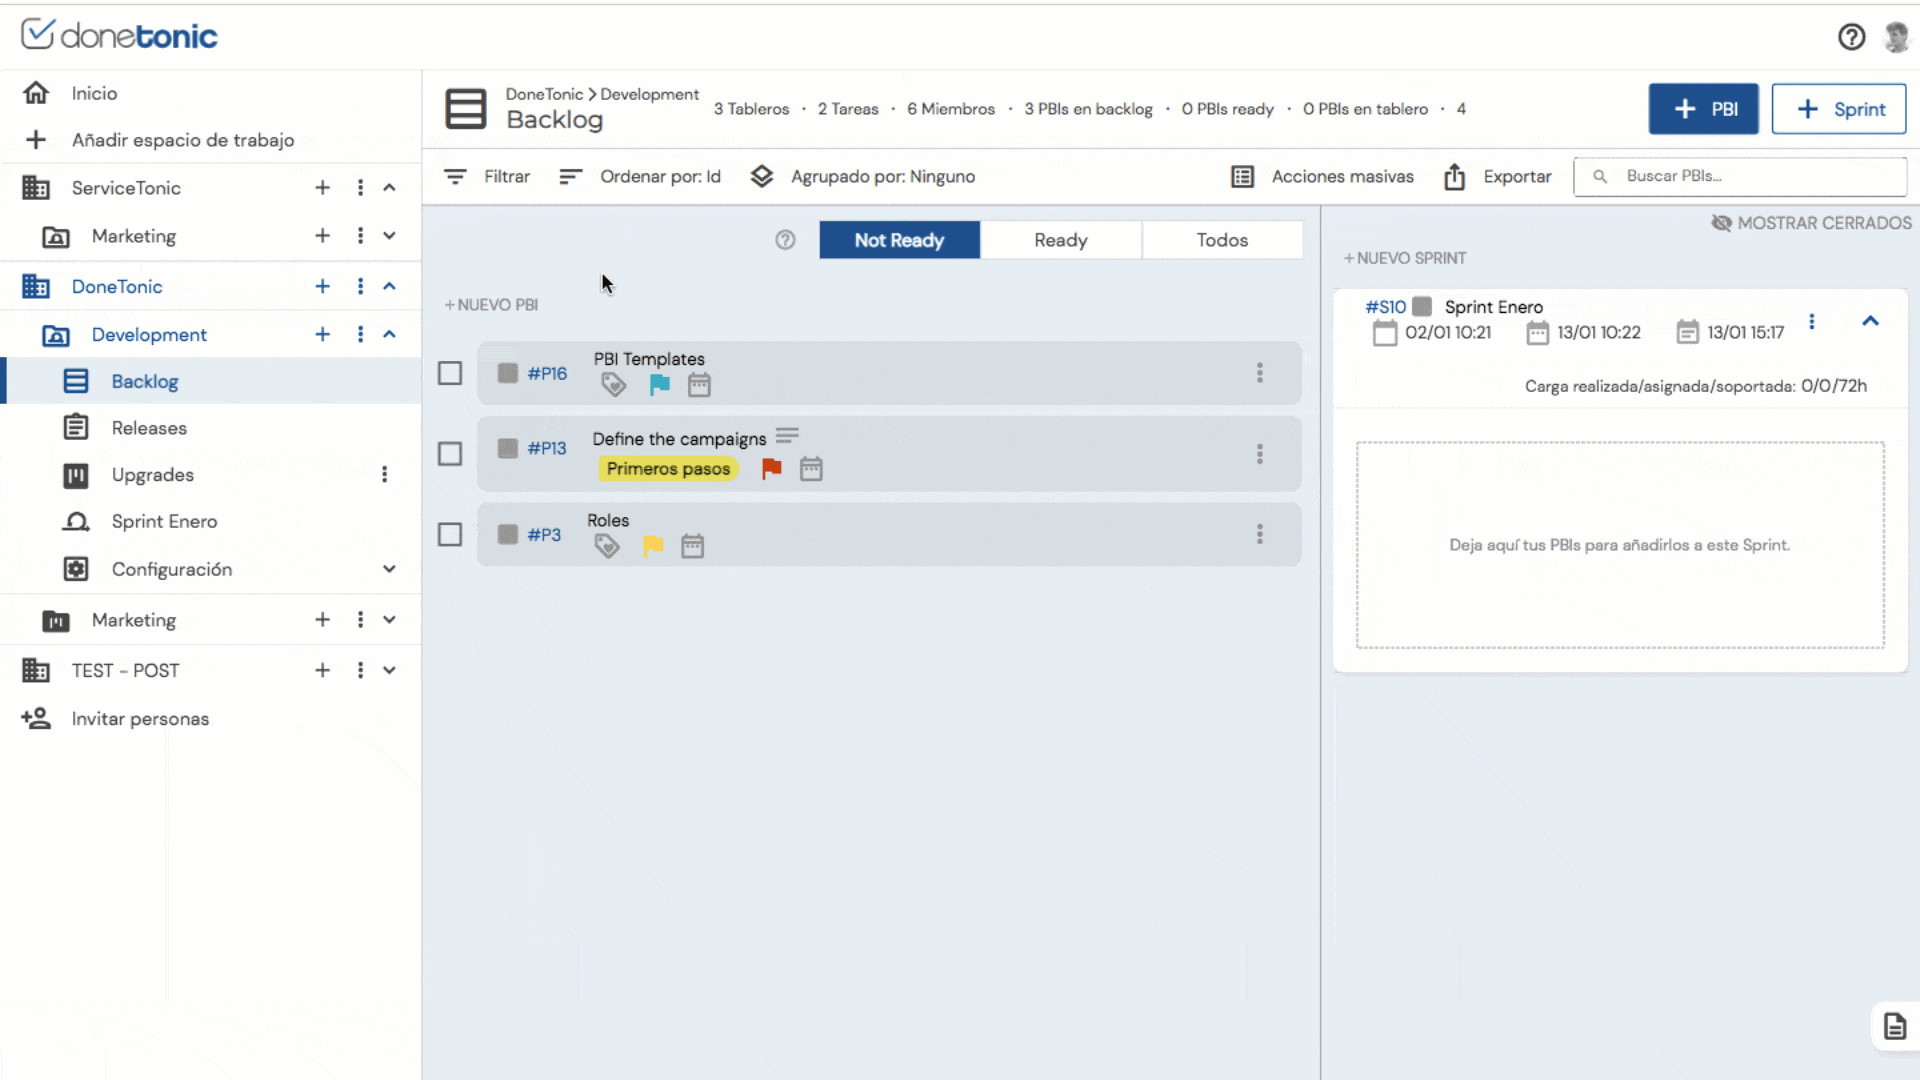
Task: Open the help question mark icon
Action: pos(1851,37)
